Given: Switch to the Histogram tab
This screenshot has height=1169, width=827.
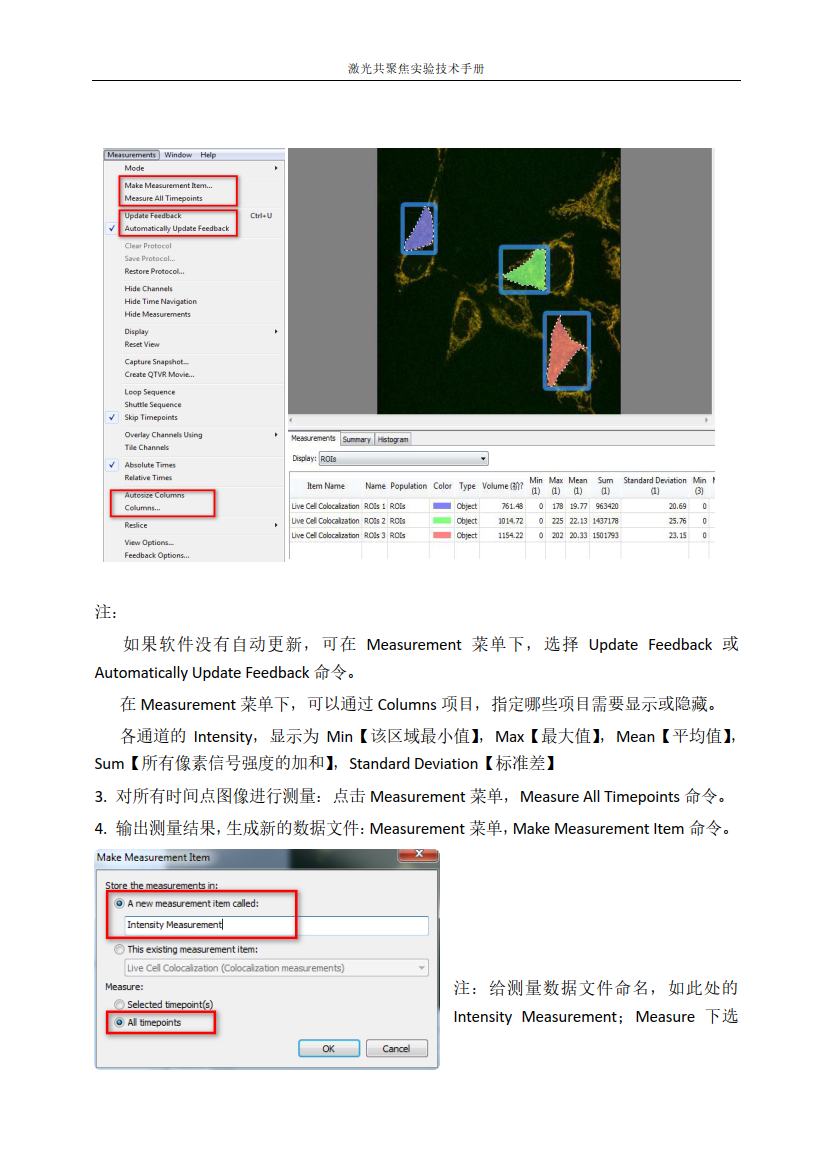Looking at the screenshot, I should click(393, 439).
